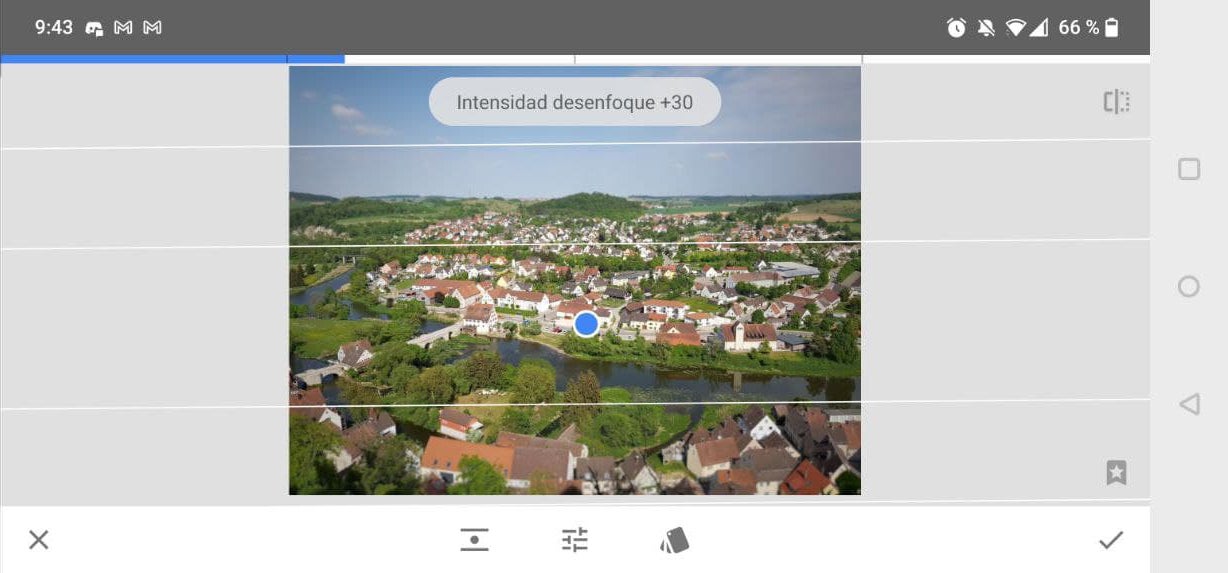Cancel the lens blur edit
1228x573 pixels.
click(38, 540)
